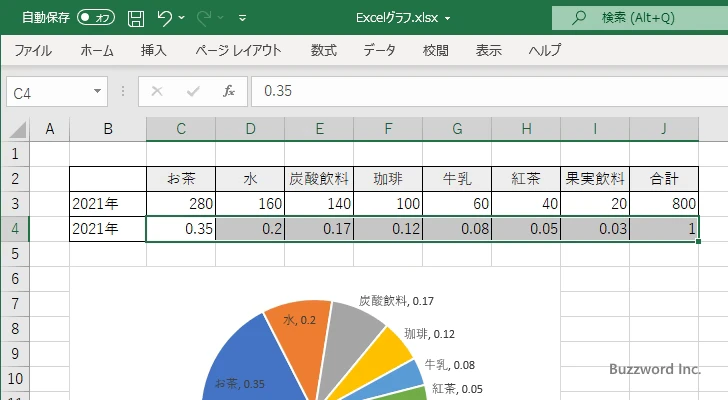Click cell containing 0.17
Image resolution: width=728 pixels, height=400 pixels.
click(x=319, y=229)
